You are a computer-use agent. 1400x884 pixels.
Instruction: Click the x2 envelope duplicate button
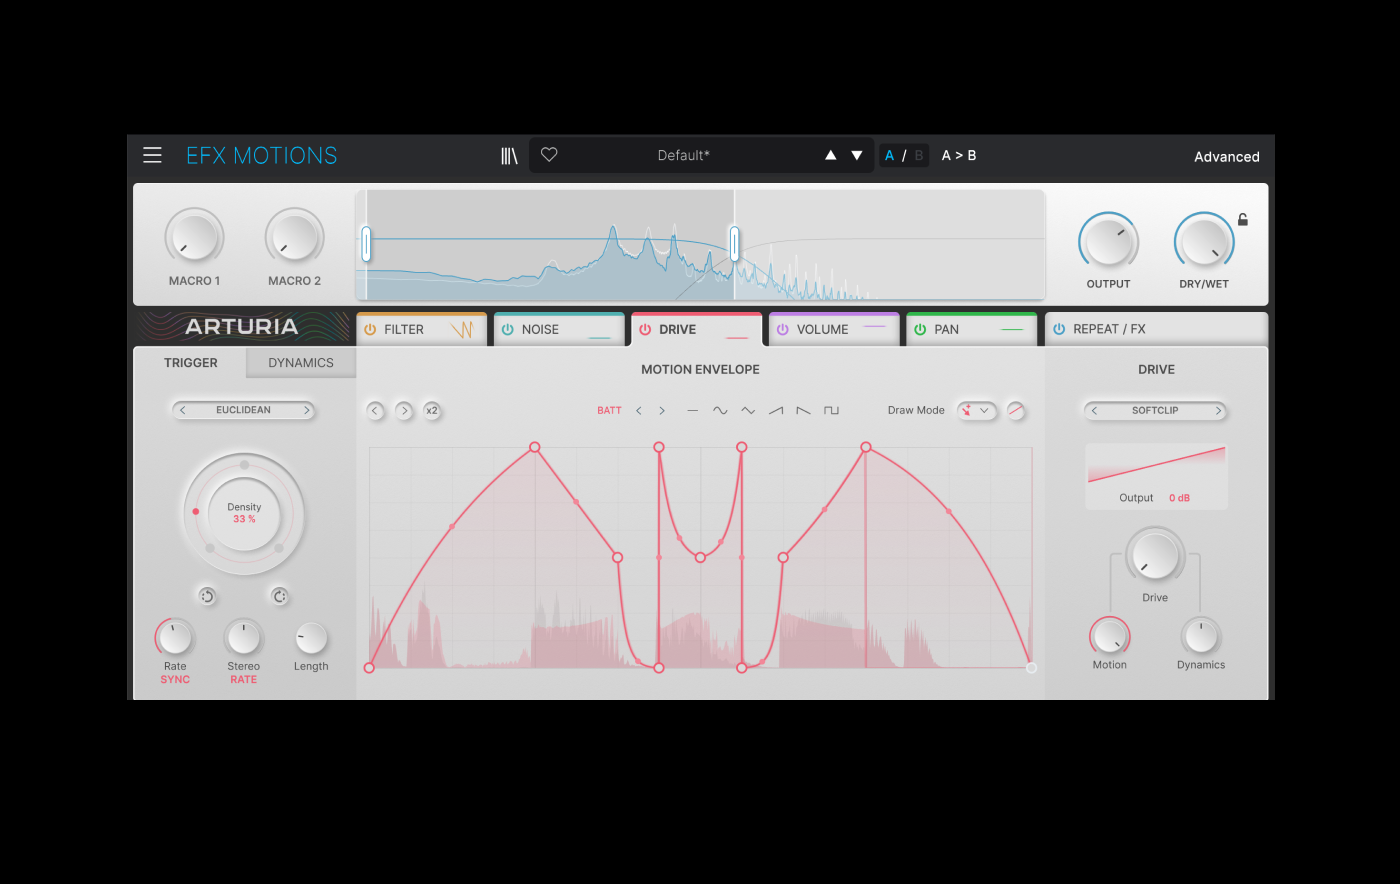point(432,410)
